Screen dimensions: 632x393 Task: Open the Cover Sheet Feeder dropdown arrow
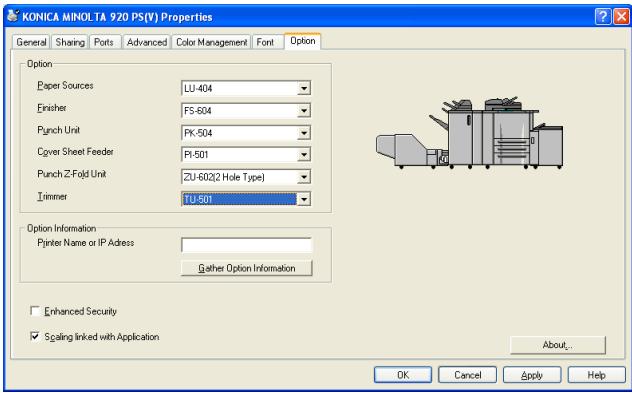click(304, 155)
